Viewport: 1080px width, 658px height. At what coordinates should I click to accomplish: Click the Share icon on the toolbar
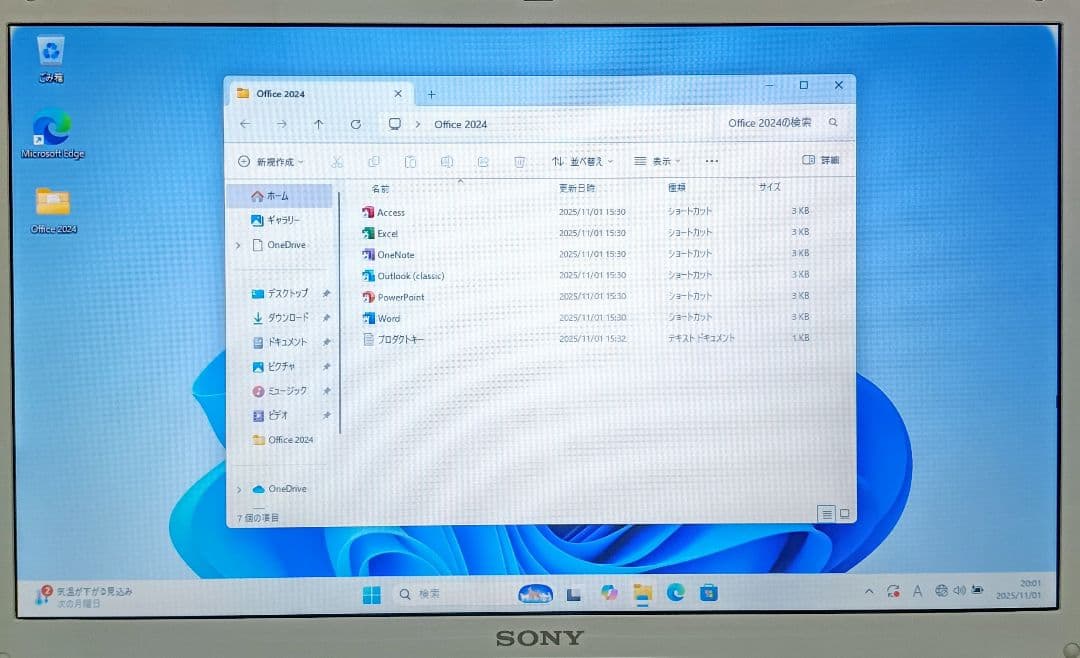coord(484,161)
